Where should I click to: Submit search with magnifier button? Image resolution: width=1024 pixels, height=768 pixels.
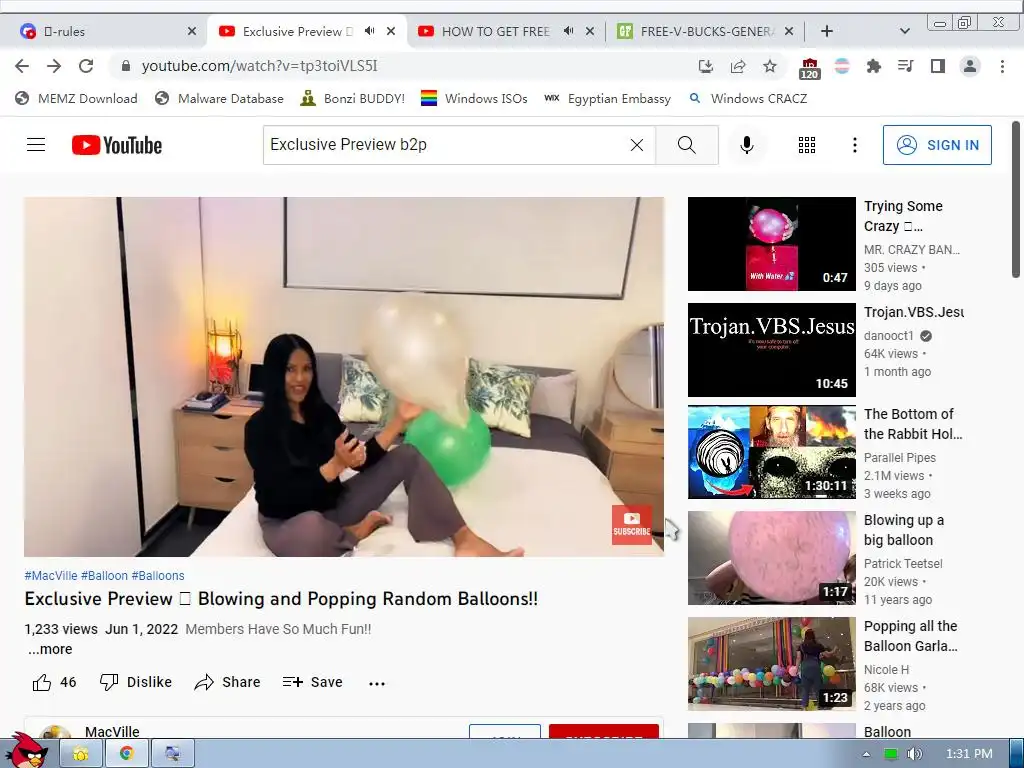(x=686, y=145)
